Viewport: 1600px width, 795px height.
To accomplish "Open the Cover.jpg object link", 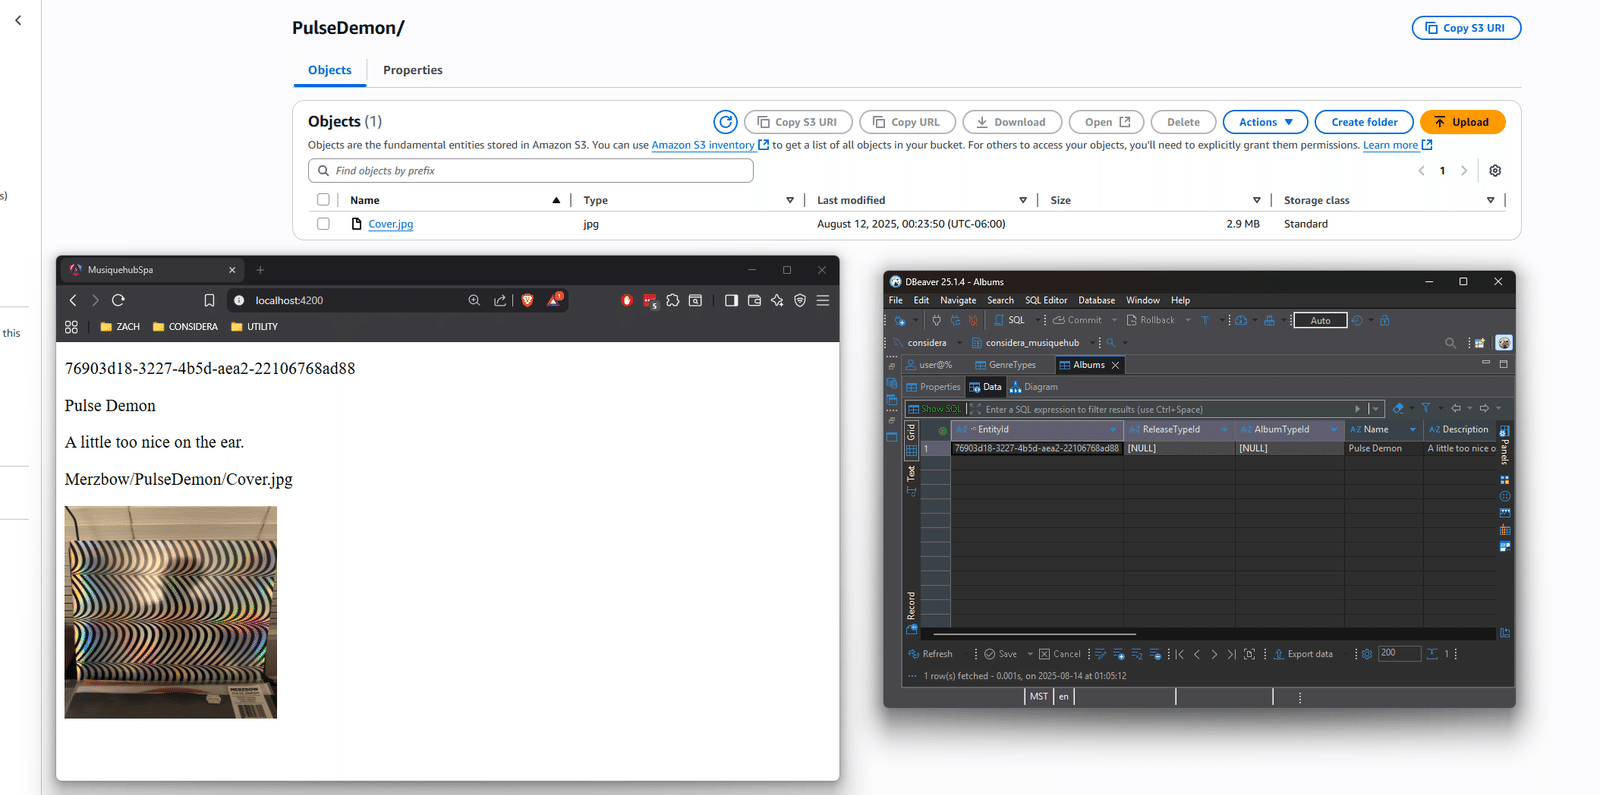I will (x=391, y=224).
